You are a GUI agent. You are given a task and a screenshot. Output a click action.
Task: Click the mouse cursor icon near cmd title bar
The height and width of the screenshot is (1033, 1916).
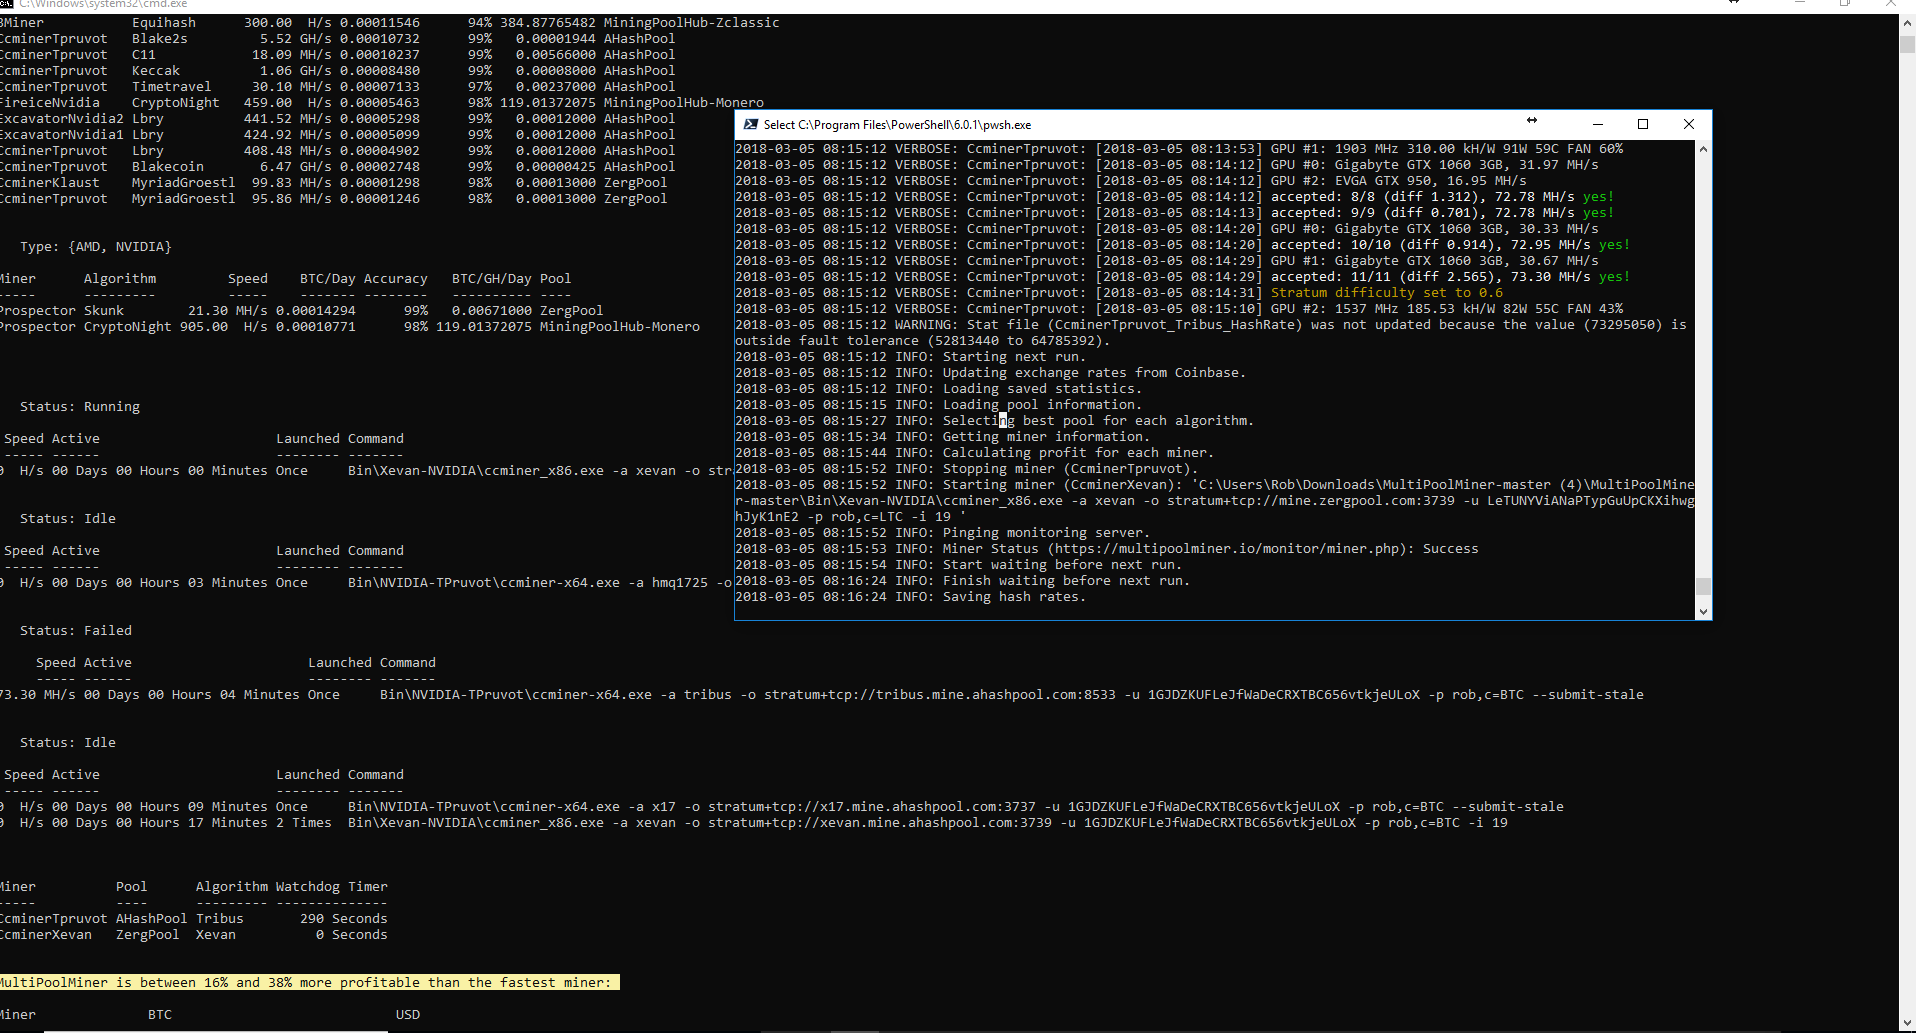pos(1735,4)
